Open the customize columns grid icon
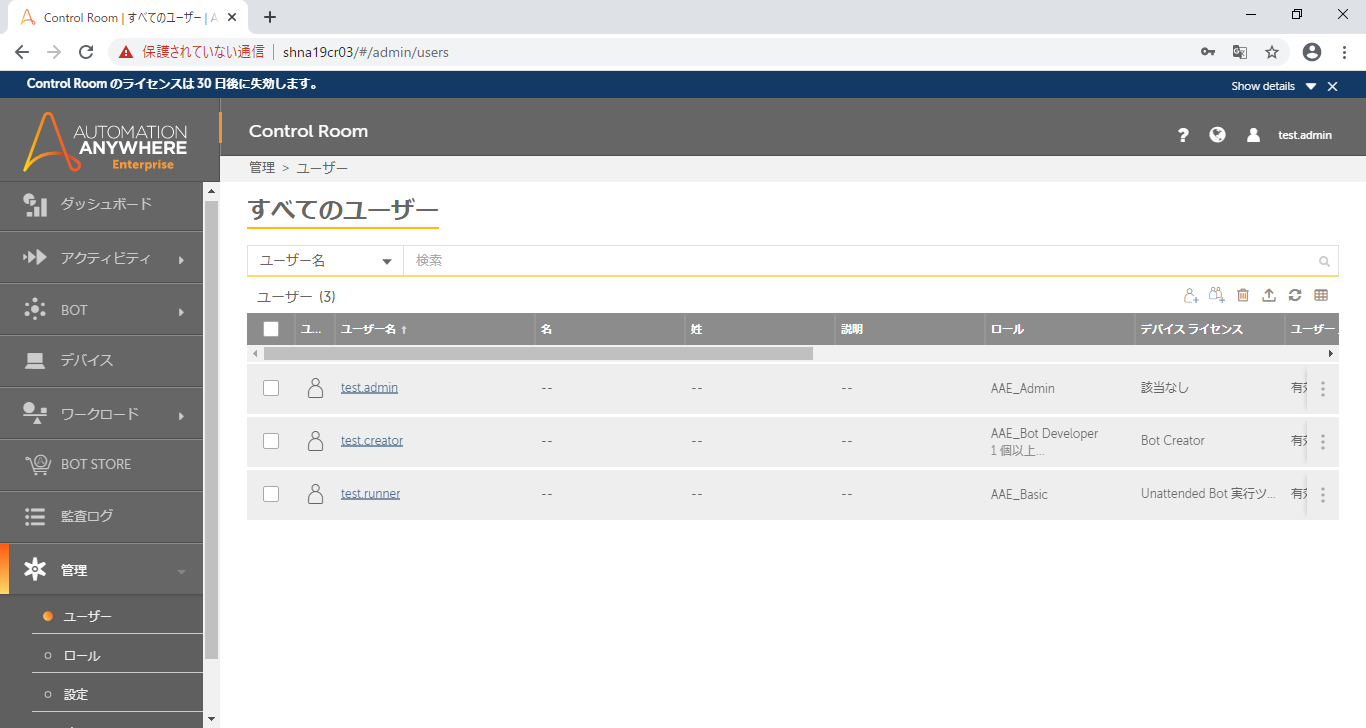The width and height of the screenshot is (1366, 728). [x=1321, y=295]
